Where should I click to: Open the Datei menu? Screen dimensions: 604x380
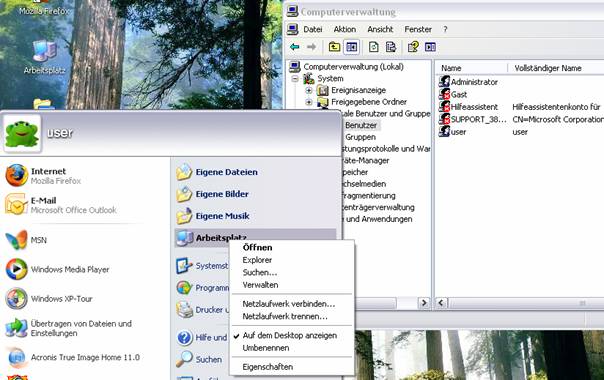click(x=312, y=29)
